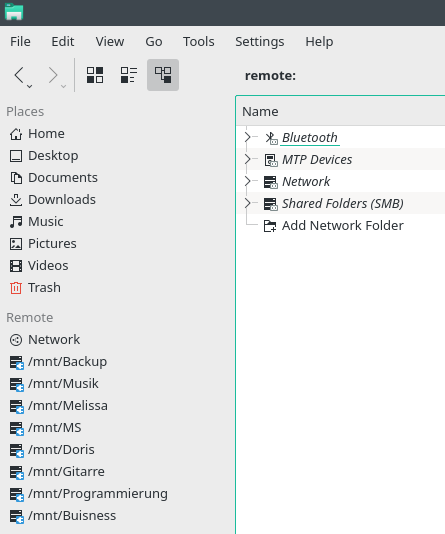Click the Dolphin app icon in title bar
Screen dimensions: 445x534
(x=14, y=12)
